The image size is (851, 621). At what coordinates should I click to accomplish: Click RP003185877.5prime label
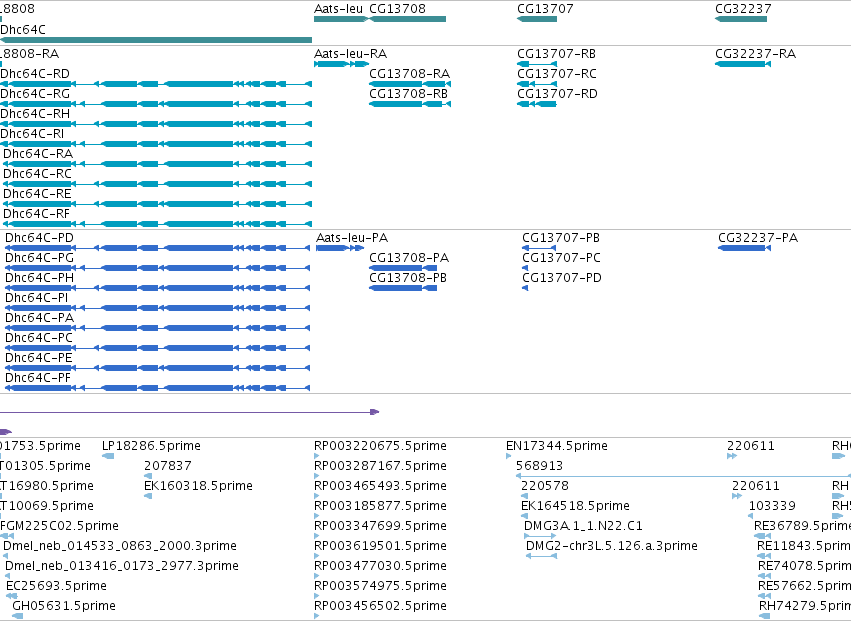click(380, 506)
